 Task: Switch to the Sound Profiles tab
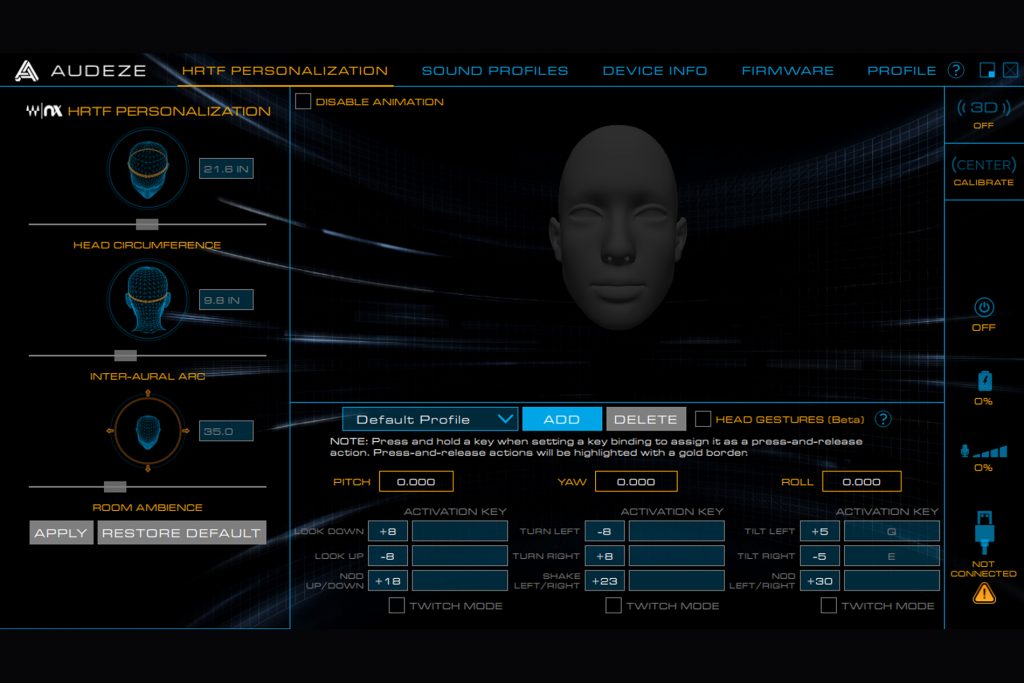click(x=494, y=71)
